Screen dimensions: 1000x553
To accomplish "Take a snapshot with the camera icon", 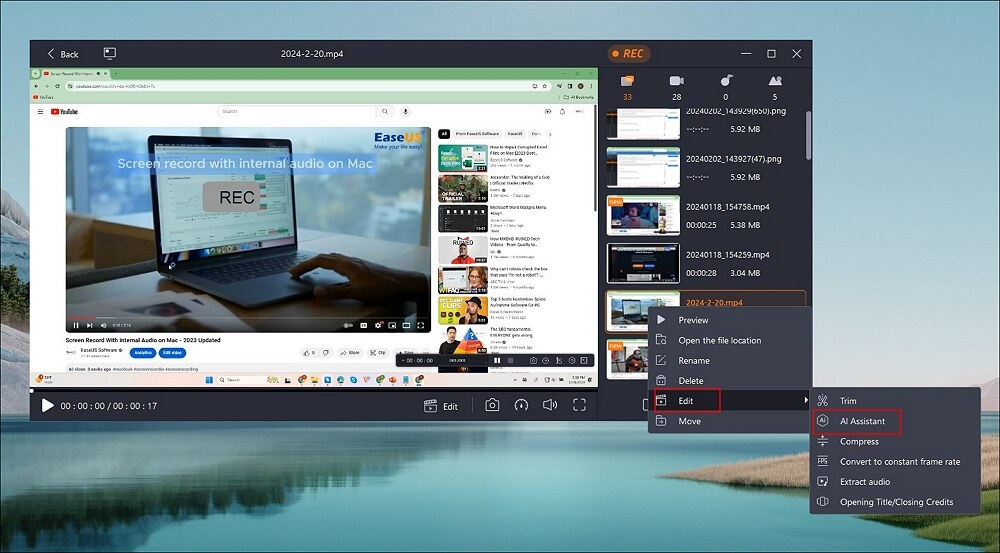I will [492, 405].
